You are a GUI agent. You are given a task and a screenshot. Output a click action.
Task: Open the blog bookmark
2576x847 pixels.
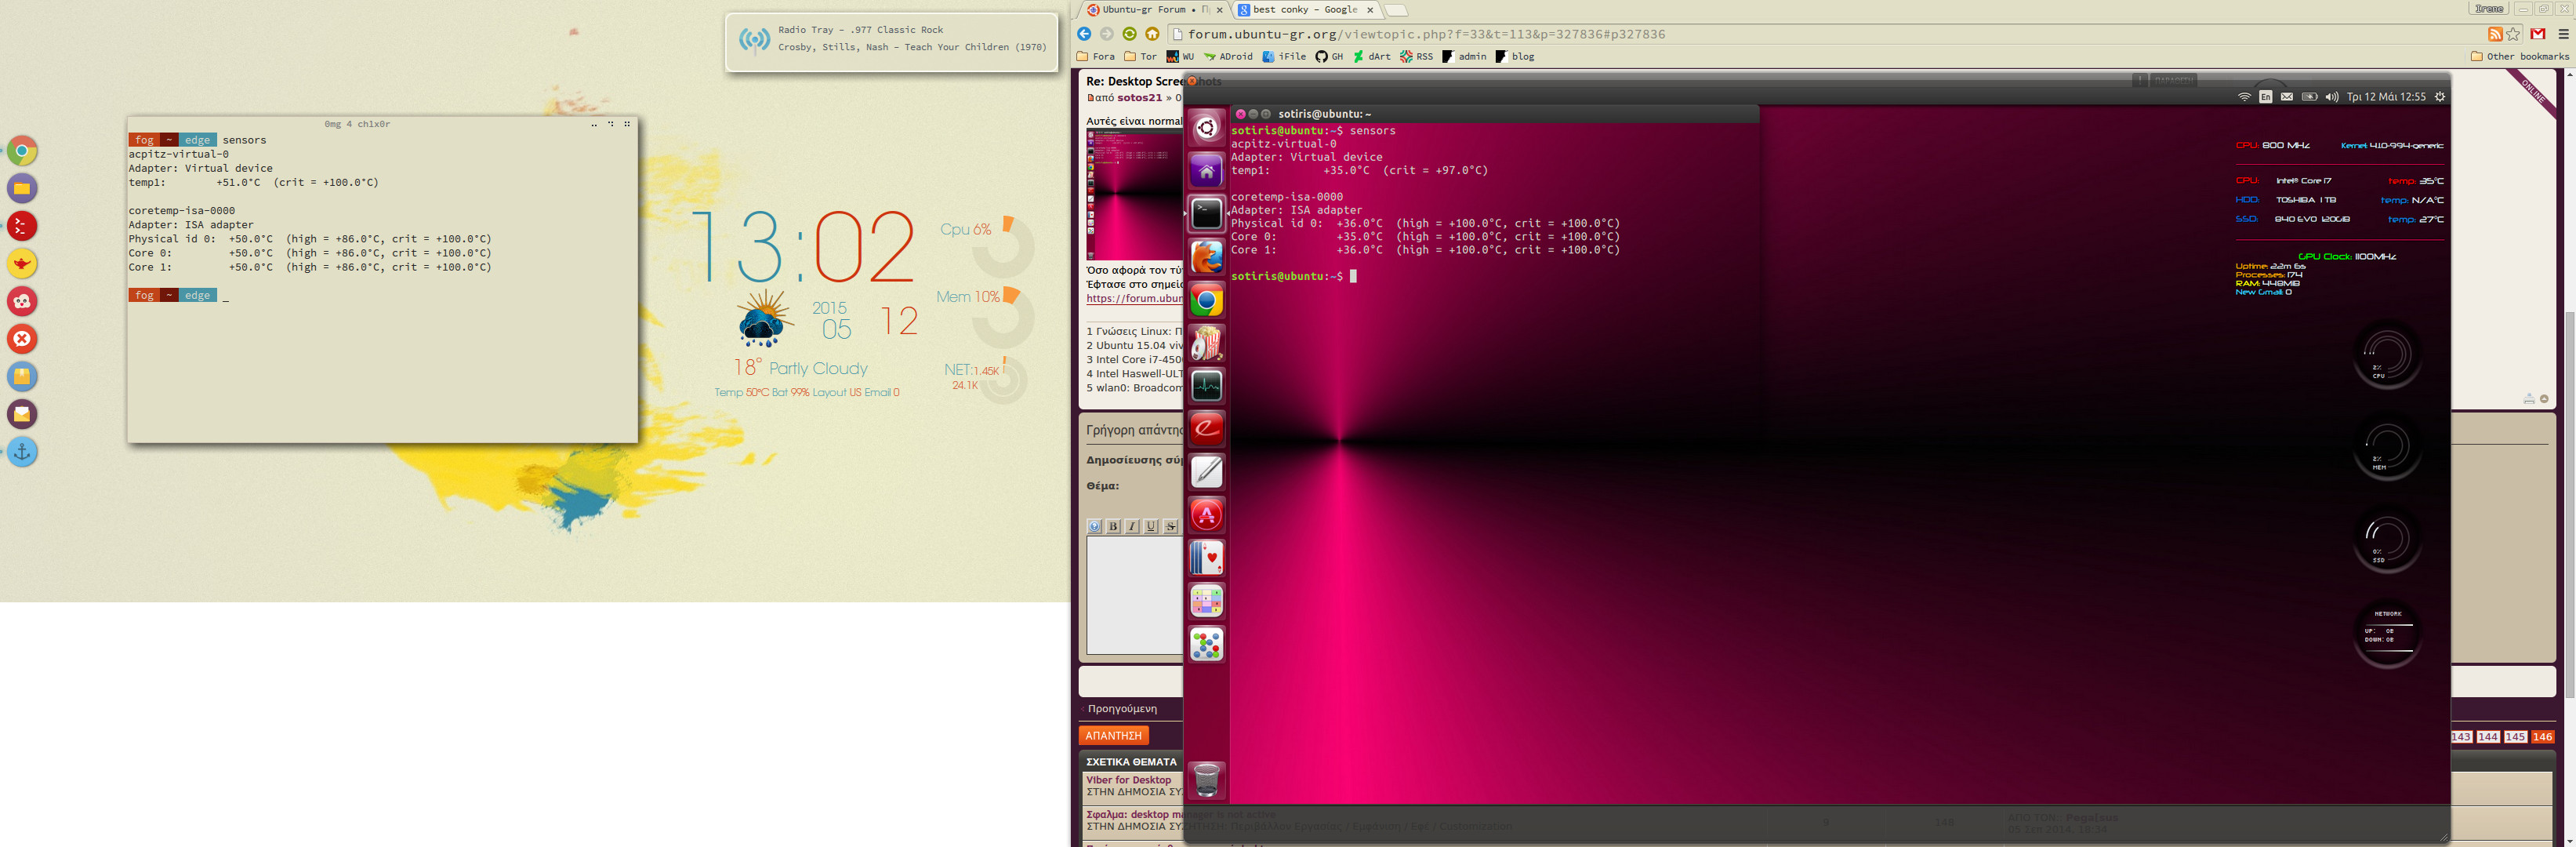point(1515,57)
